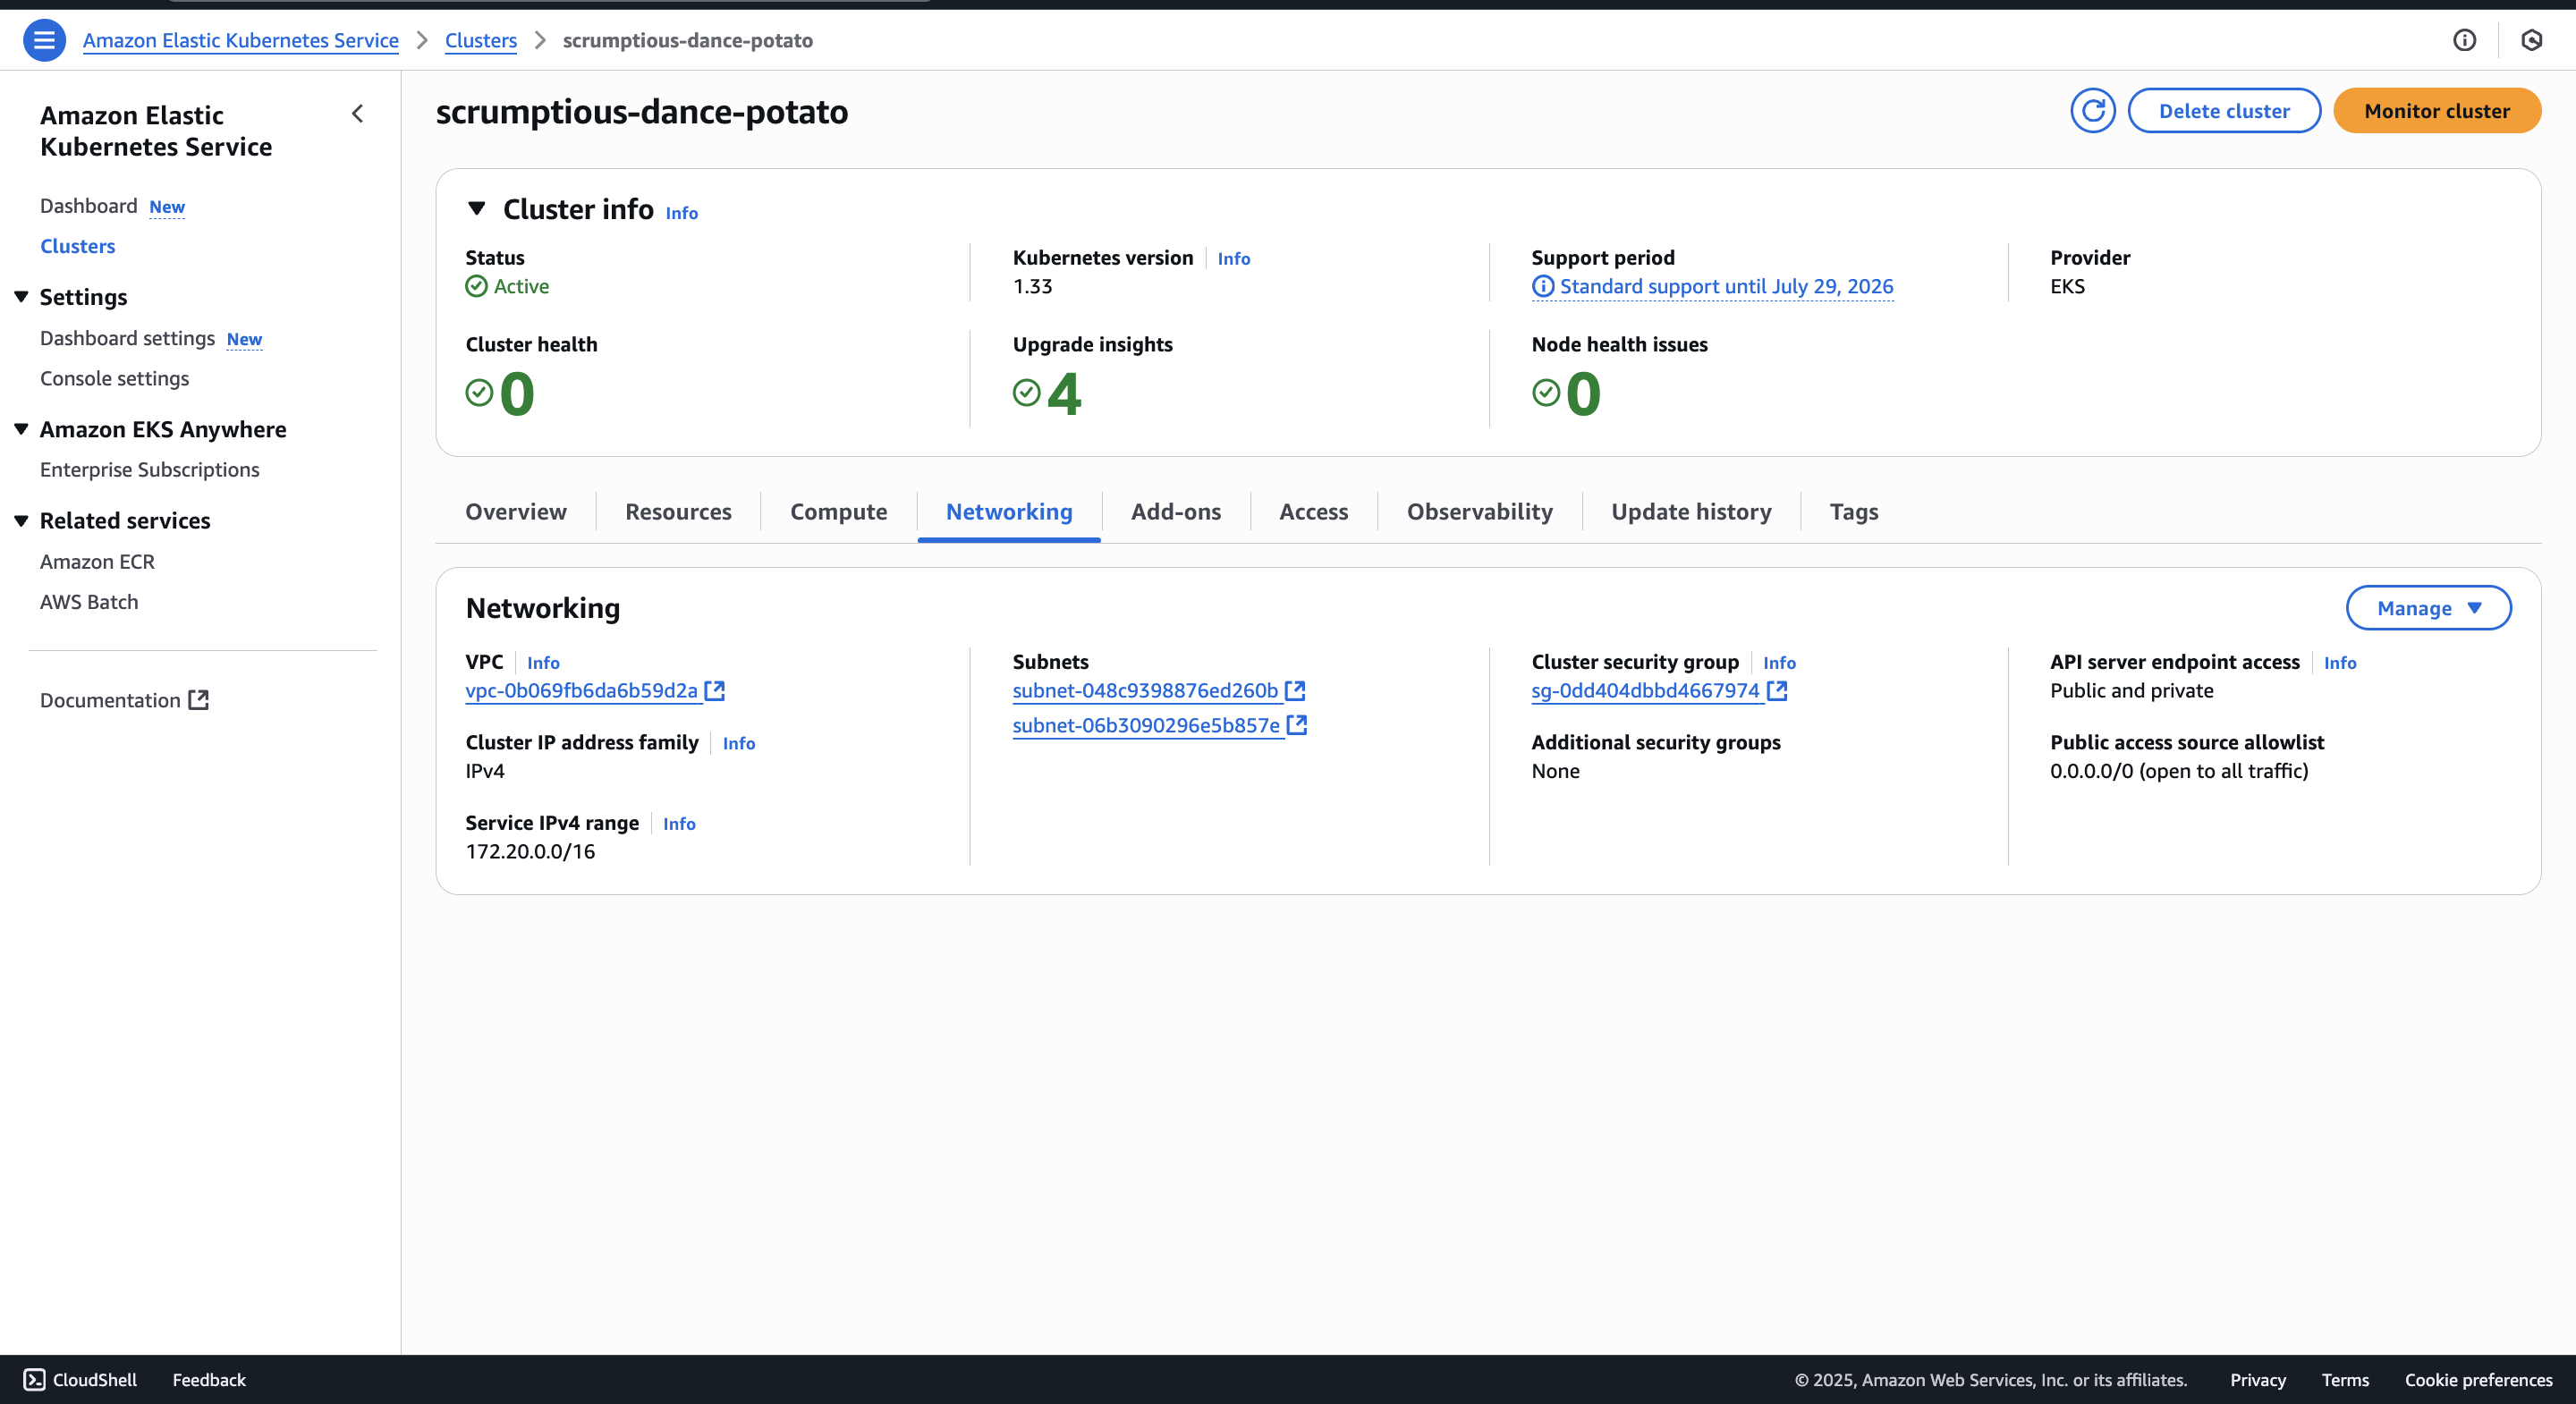Viewport: 2576px width, 1404px height.
Task: Collapse the Related services group
Action: coord(21,520)
